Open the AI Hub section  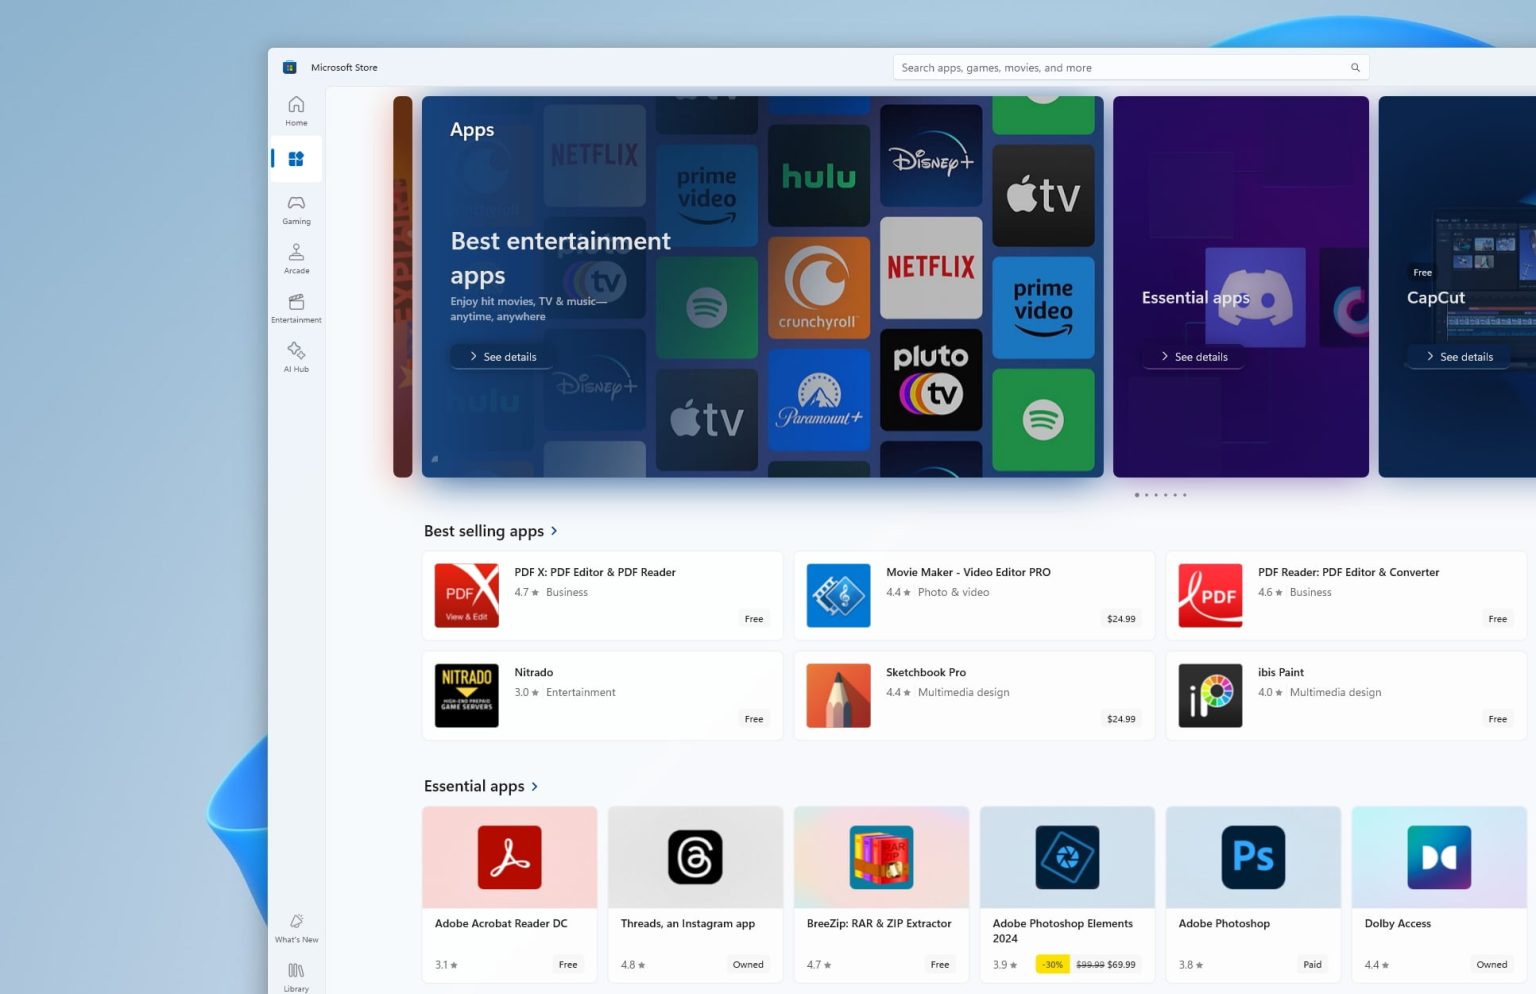296,356
